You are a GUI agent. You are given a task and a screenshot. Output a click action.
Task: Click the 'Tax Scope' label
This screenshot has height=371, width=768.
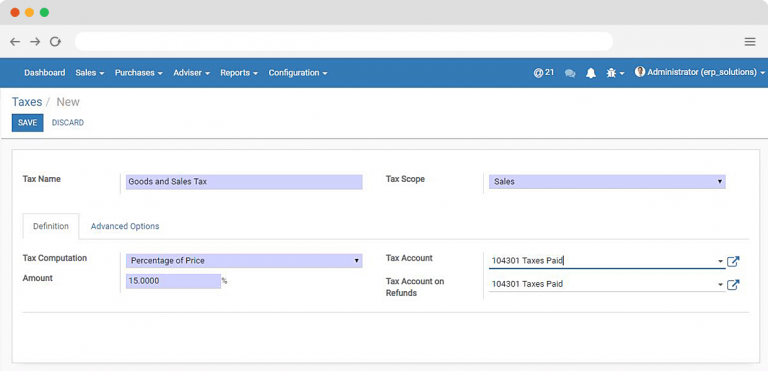pyautogui.click(x=405, y=179)
